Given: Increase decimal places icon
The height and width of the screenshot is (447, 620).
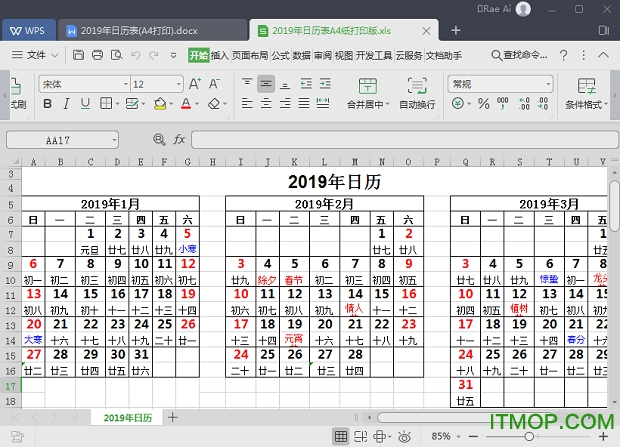Looking at the screenshot, I should 524,104.
